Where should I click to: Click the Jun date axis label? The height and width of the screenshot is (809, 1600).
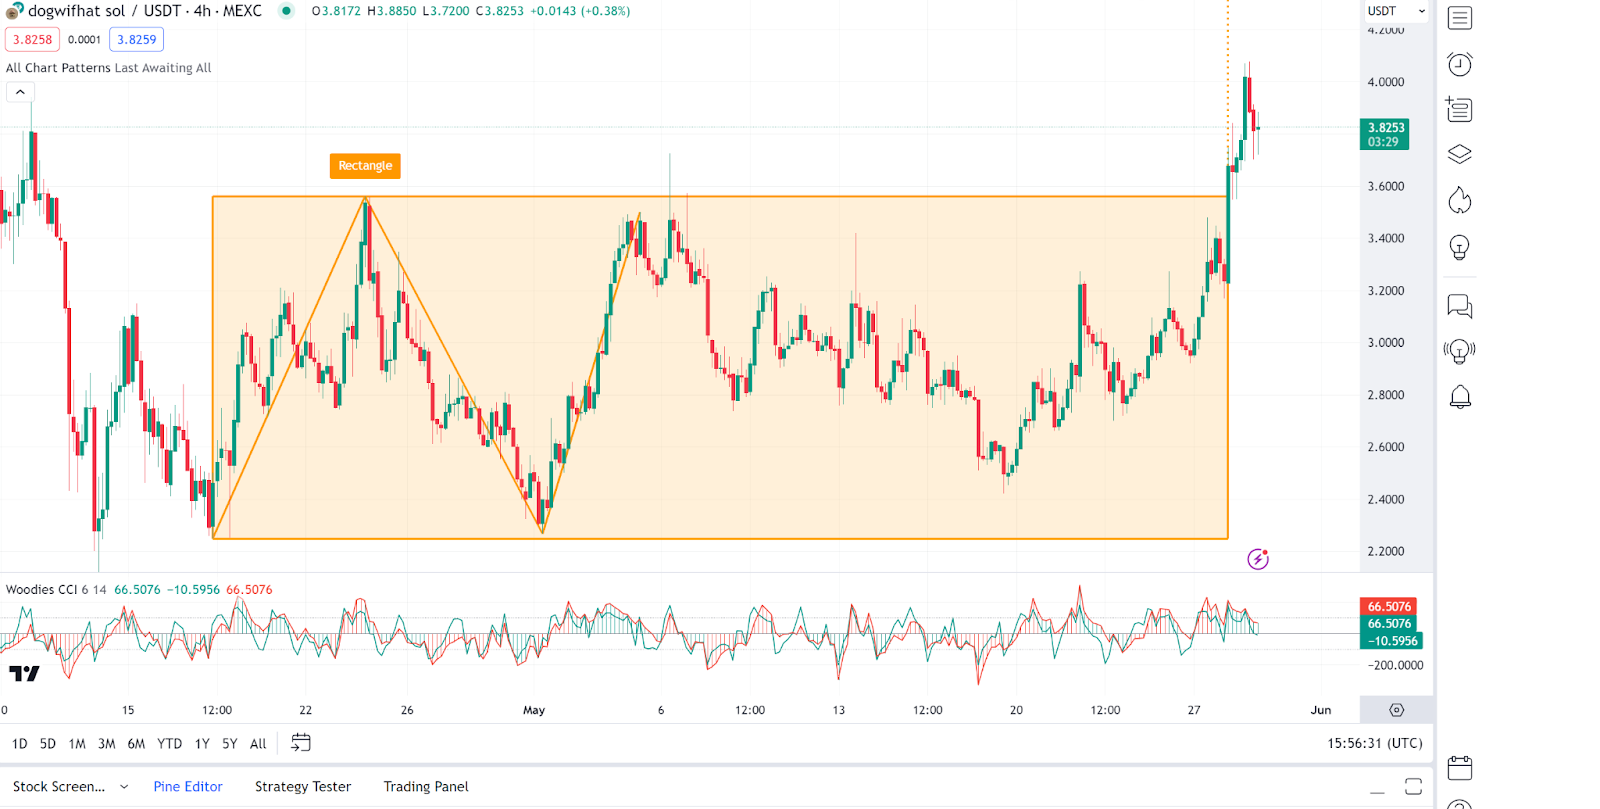1321,710
